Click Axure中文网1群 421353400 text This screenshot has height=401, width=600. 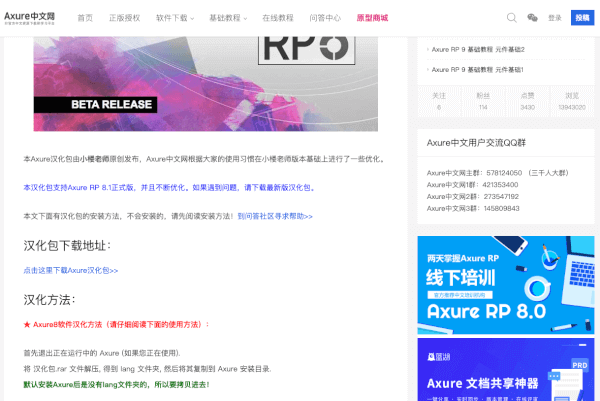point(473,185)
